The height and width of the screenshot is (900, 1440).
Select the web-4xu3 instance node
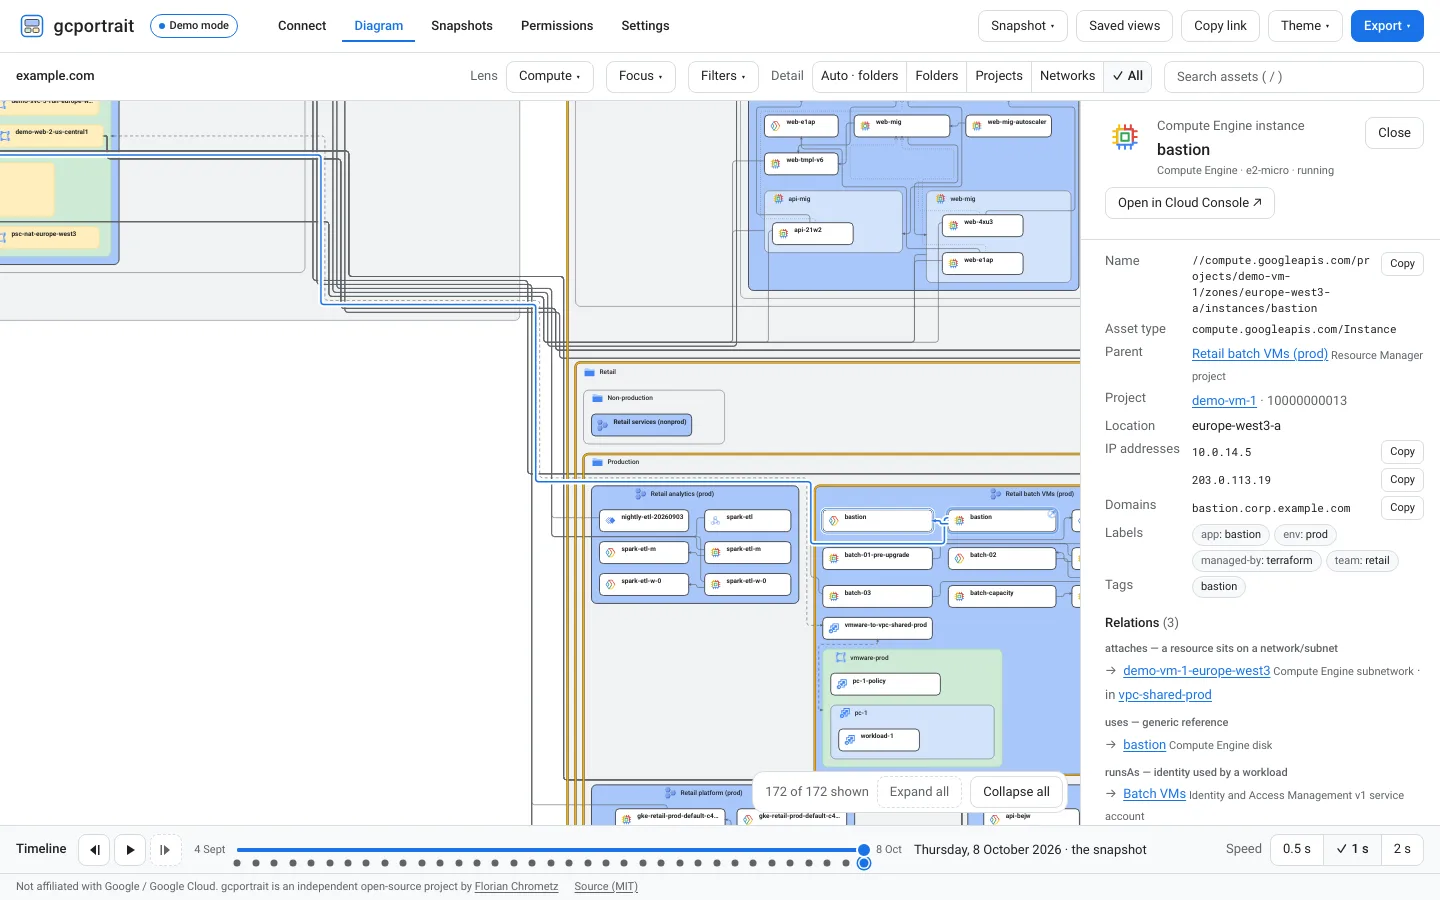983,226
